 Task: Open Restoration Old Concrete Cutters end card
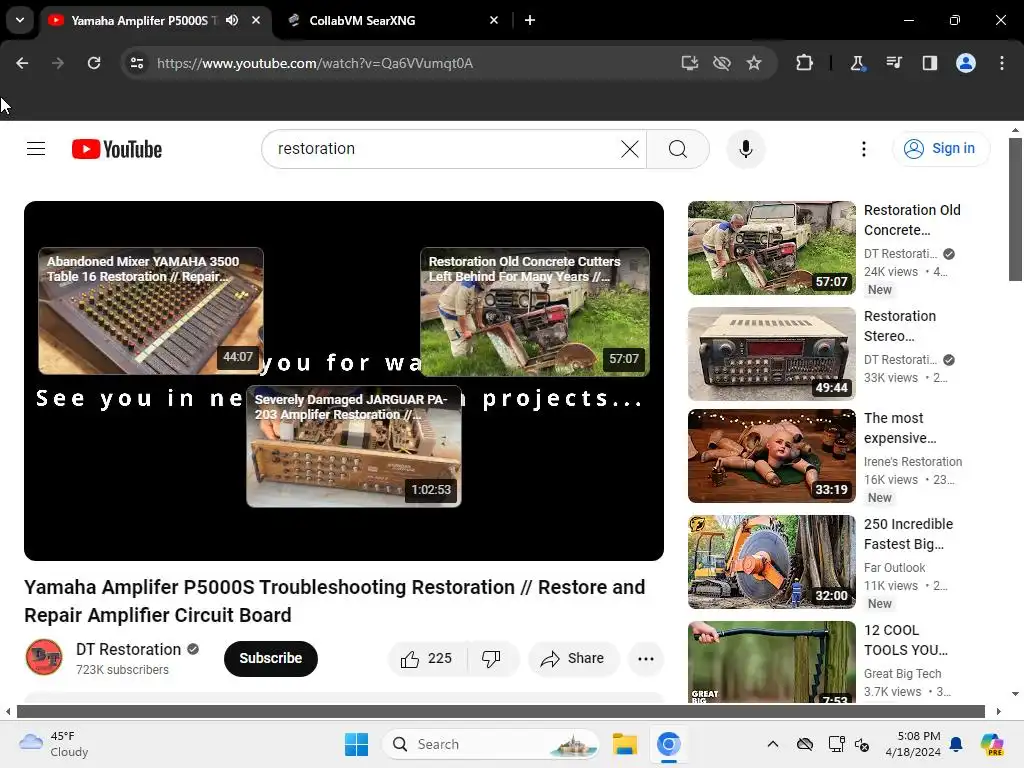(x=535, y=312)
